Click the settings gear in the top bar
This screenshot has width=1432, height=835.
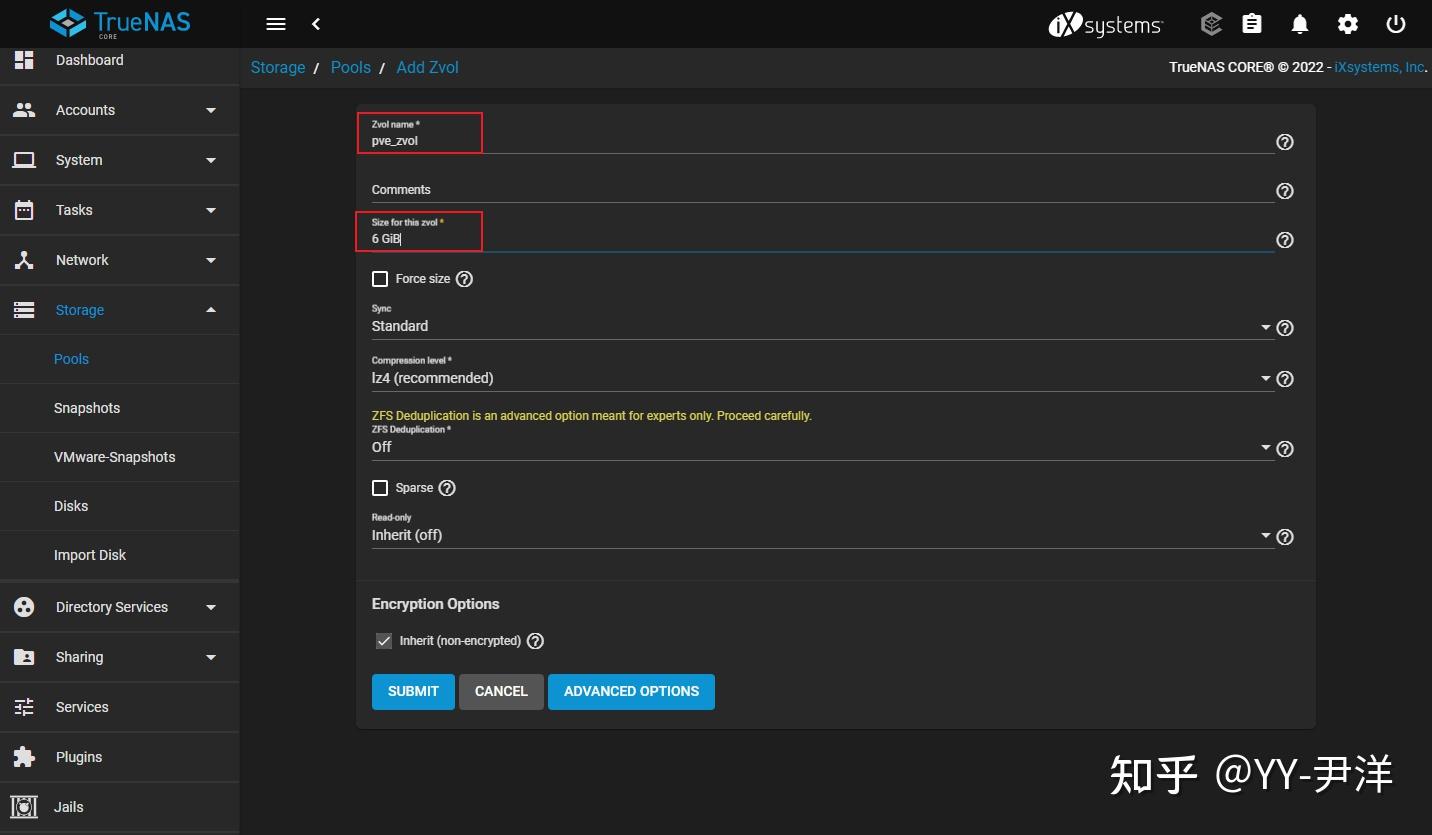pos(1347,24)
